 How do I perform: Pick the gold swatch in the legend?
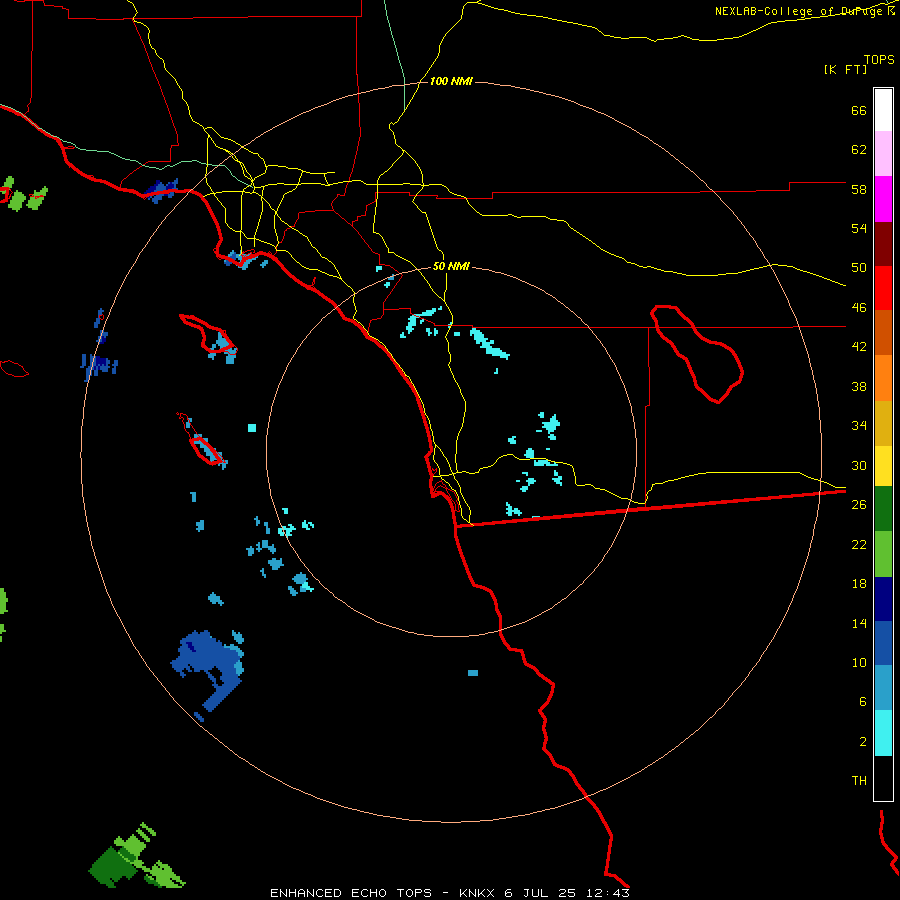883,423
